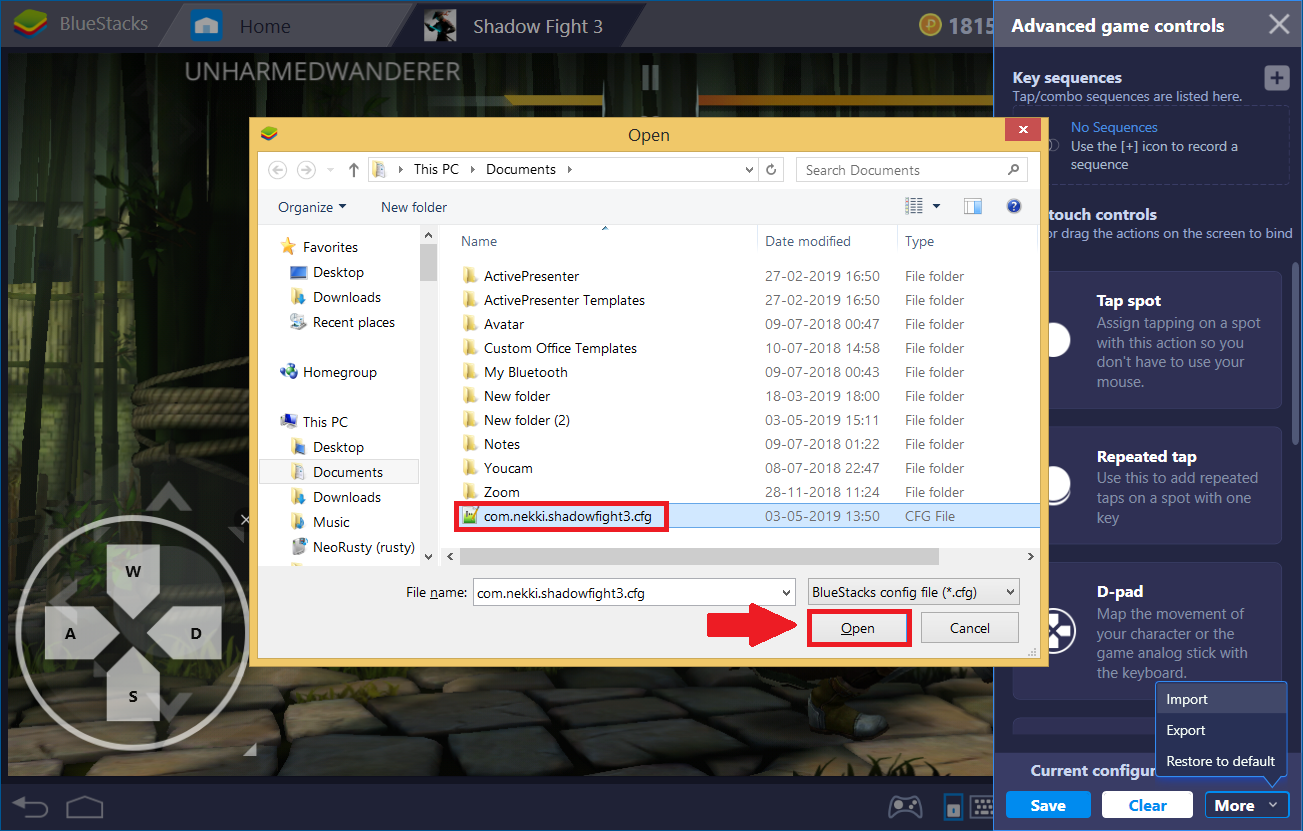Image resolution: width=1303 pixels, height=831 pixels.
Task: Click the Repeated tap control icon
Action: (1057, 487)
